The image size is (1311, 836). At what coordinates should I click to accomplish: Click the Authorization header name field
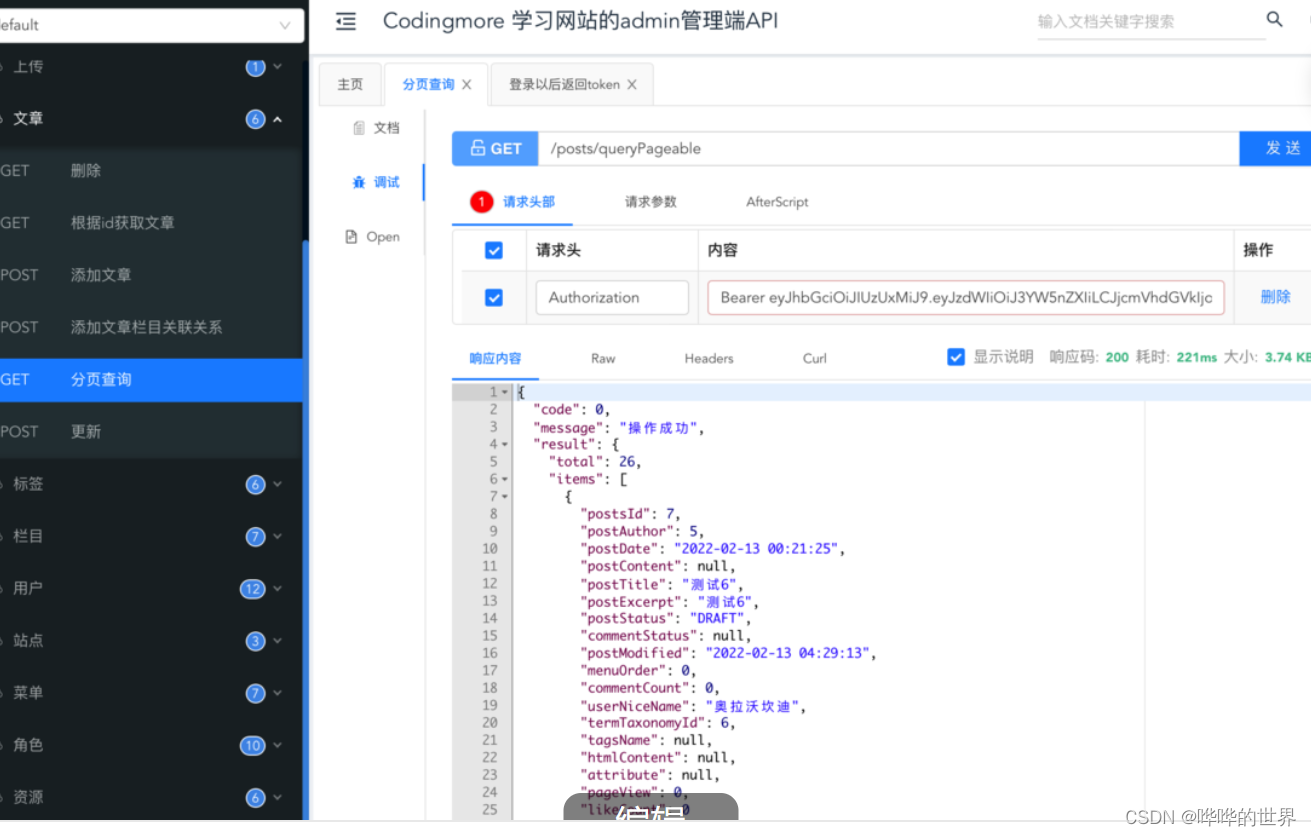click(612, 297)
